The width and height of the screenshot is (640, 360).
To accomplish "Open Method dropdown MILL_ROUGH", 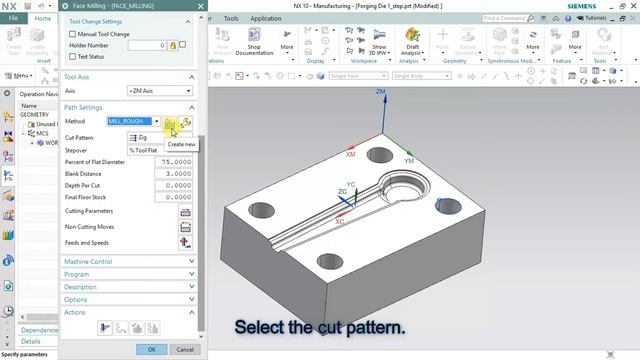I will [x=133, y=121].
